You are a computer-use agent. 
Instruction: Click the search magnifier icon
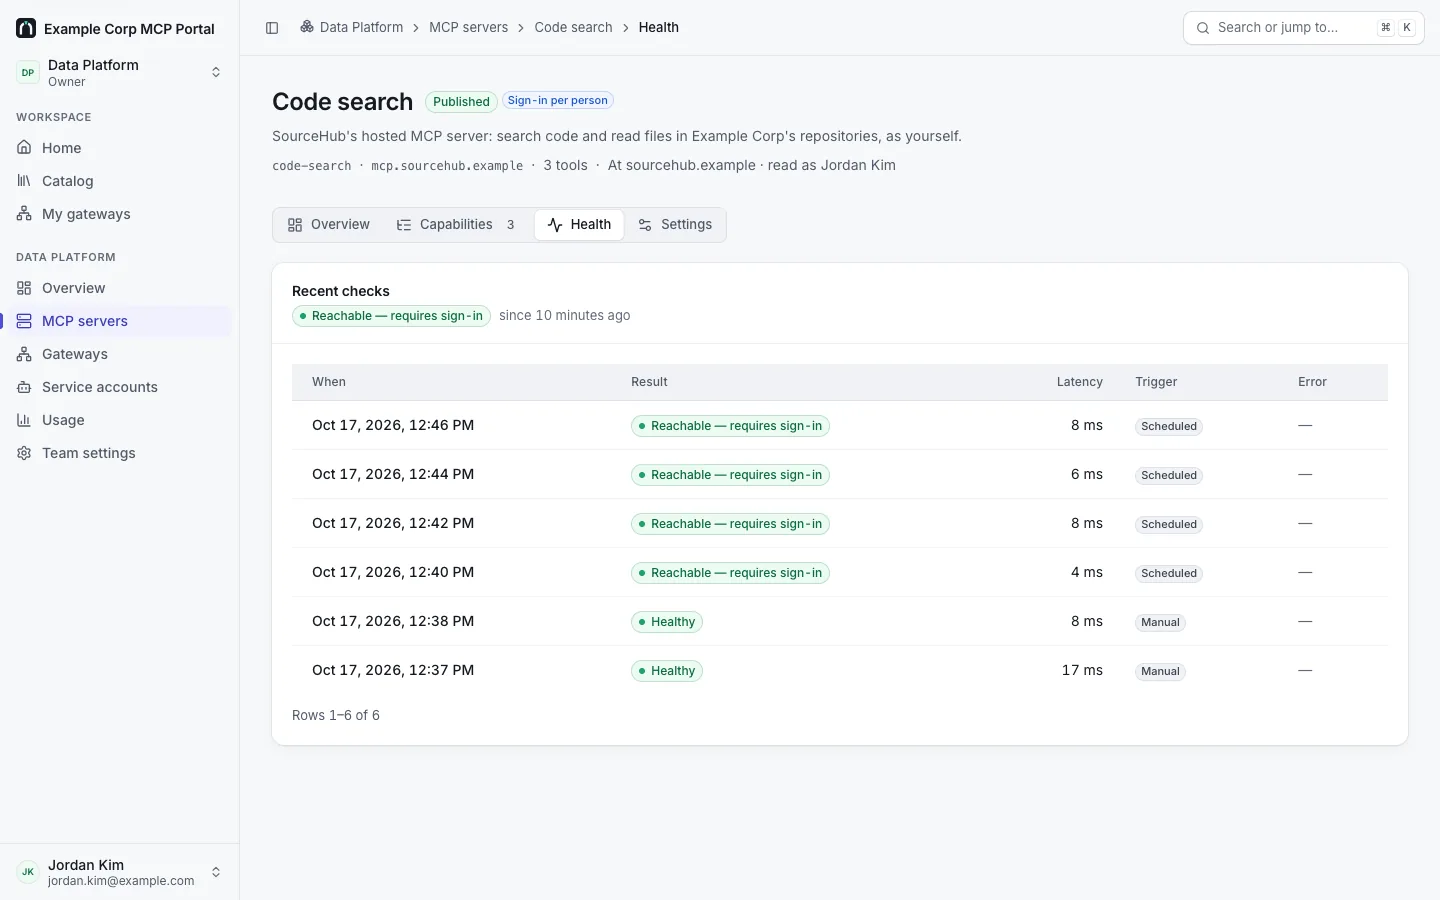point(1203,28)
